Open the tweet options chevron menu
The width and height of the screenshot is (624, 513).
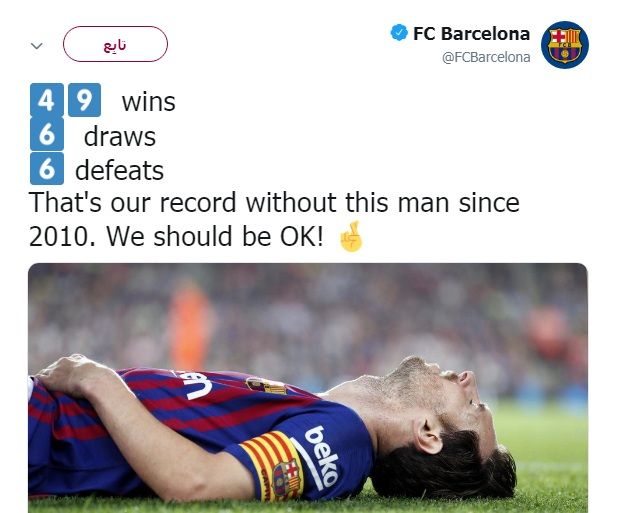[x=37, y=46]
